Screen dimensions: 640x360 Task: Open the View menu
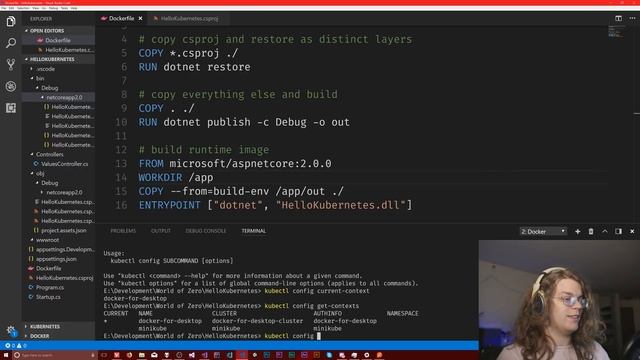click(x=36, y=8)
